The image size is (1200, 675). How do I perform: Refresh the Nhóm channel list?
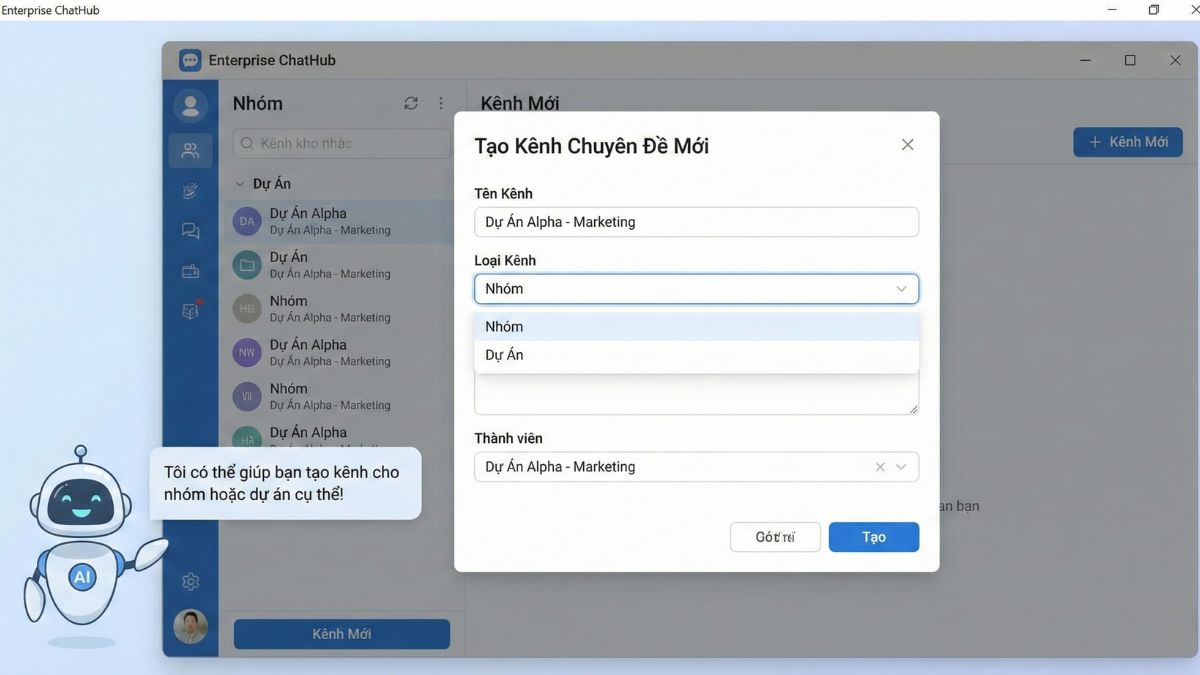point(410,102)
